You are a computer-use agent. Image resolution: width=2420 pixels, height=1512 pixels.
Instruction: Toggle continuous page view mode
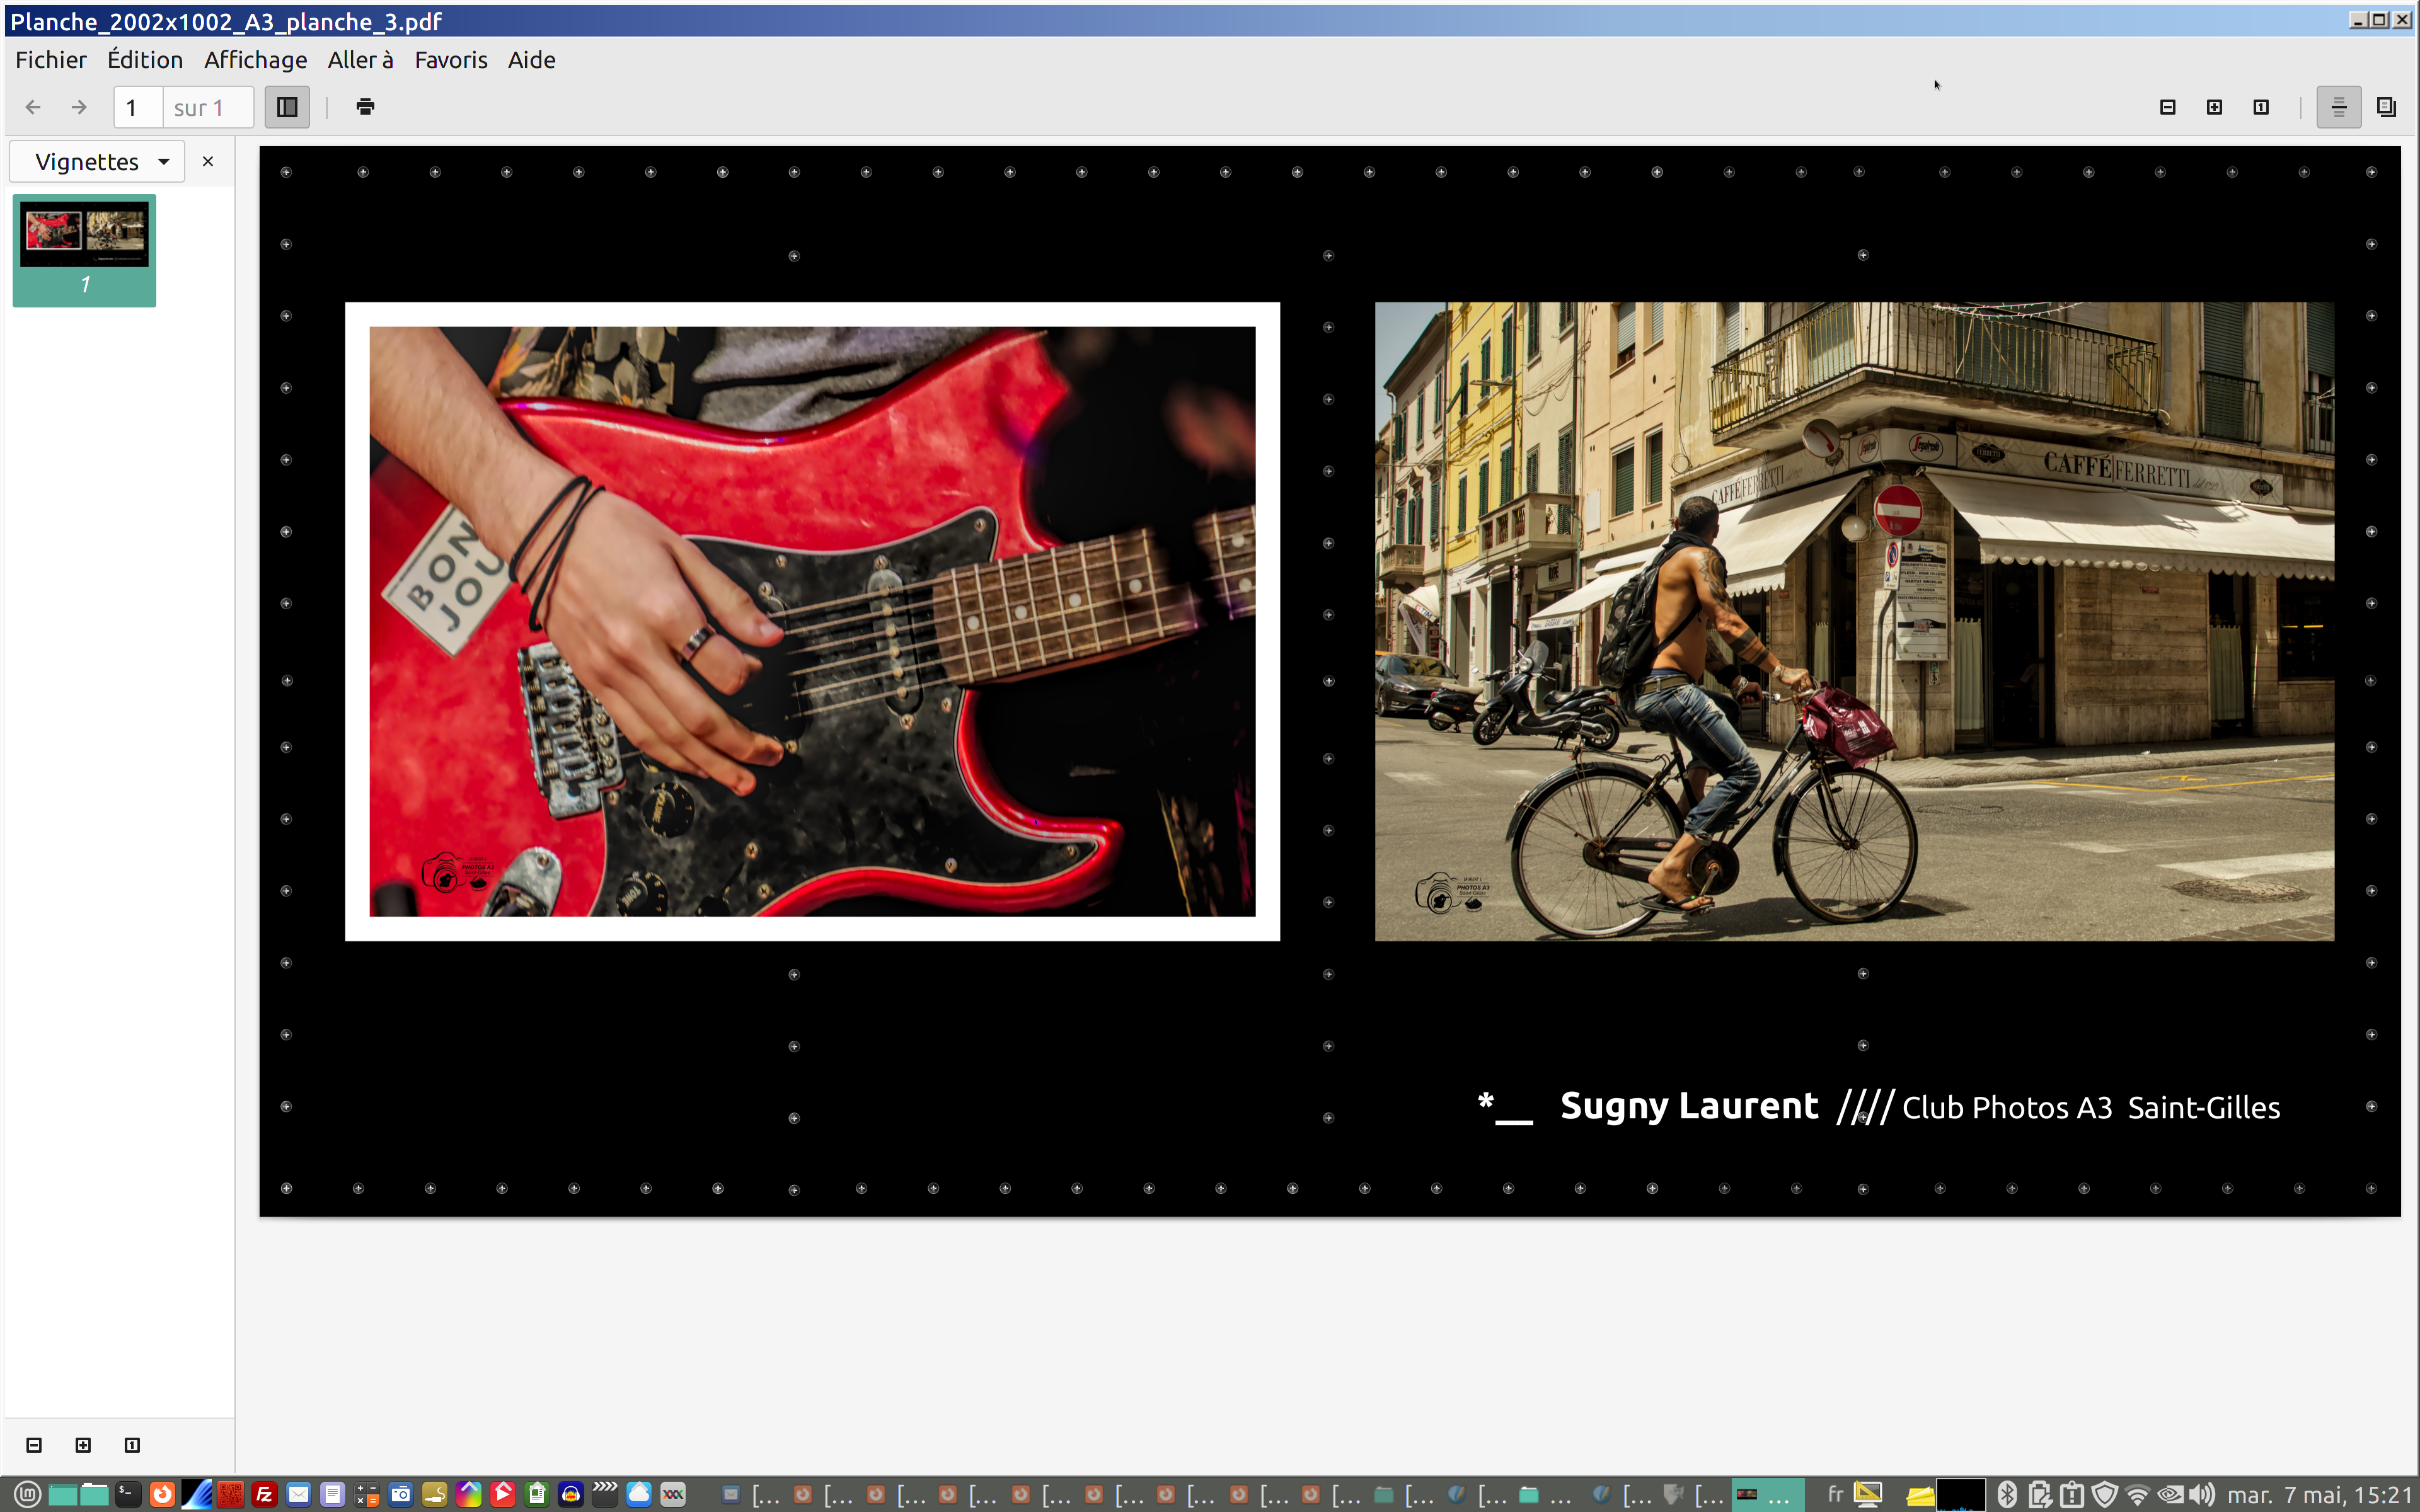2338,107
